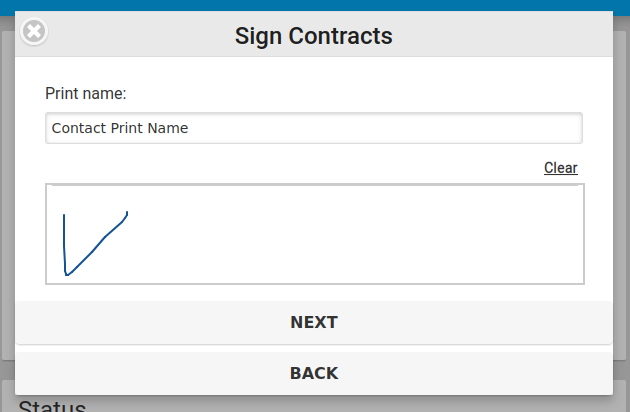Click the "Print name:" label
Image resolution: width=630 pixels, height=412 pixels.
(86, 93)
